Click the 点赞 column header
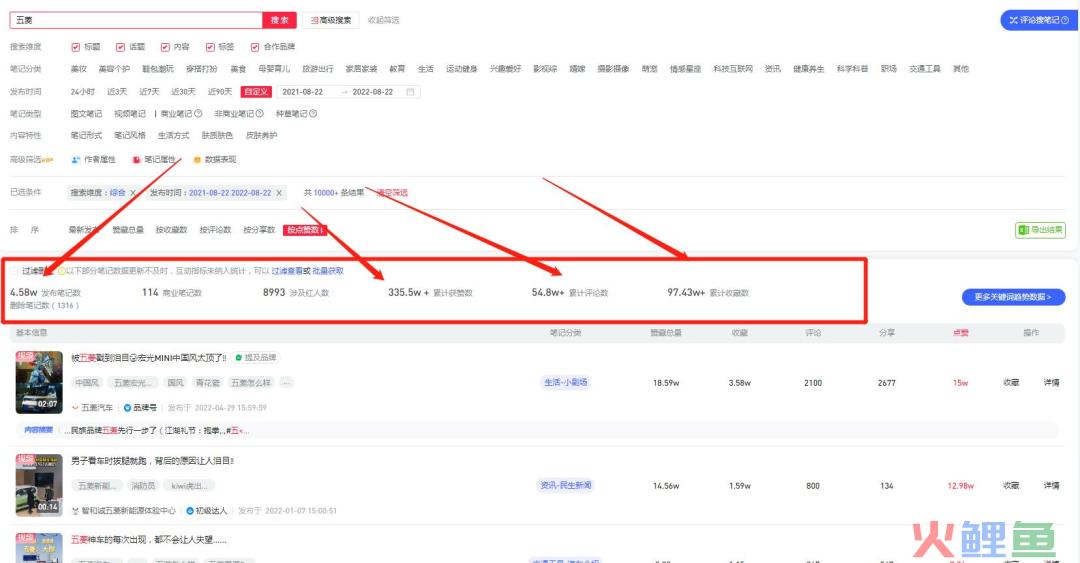 (960, 333)
